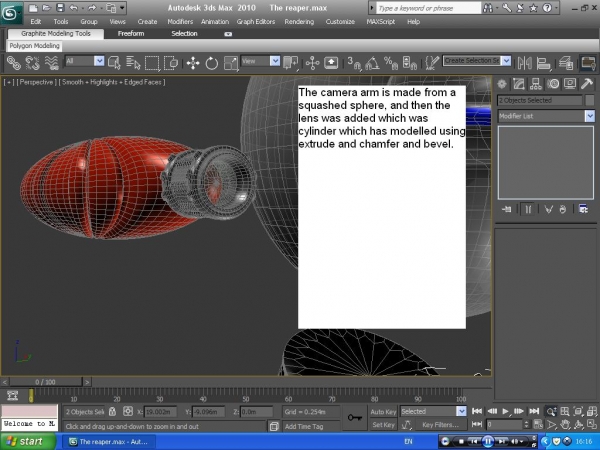Activate the Select and Rotate tool
The width and height of the screenshot is (600, 450).
click(211, 63)
